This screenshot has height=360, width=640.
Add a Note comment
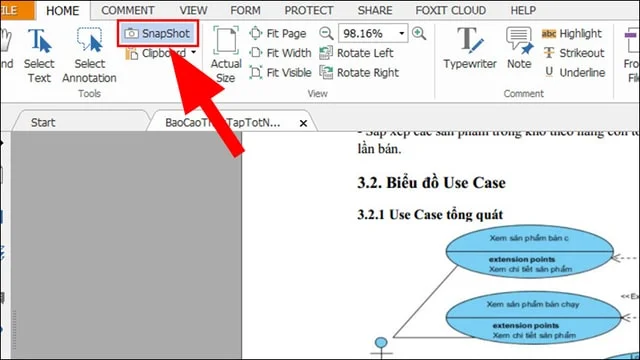point(519,48)
